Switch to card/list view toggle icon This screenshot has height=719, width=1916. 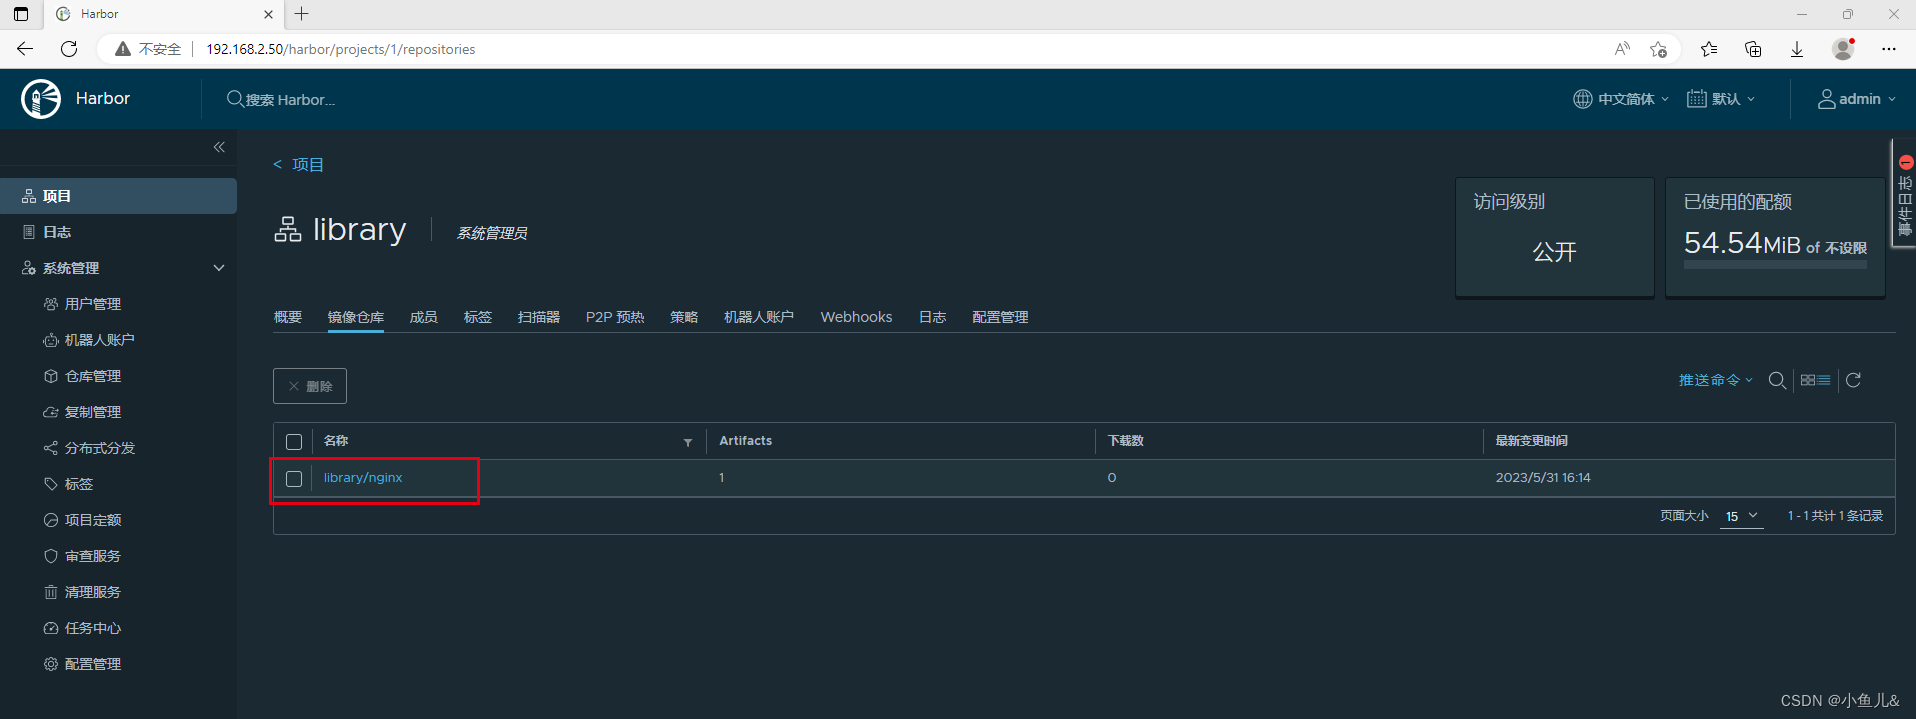tap(1815, 380)
